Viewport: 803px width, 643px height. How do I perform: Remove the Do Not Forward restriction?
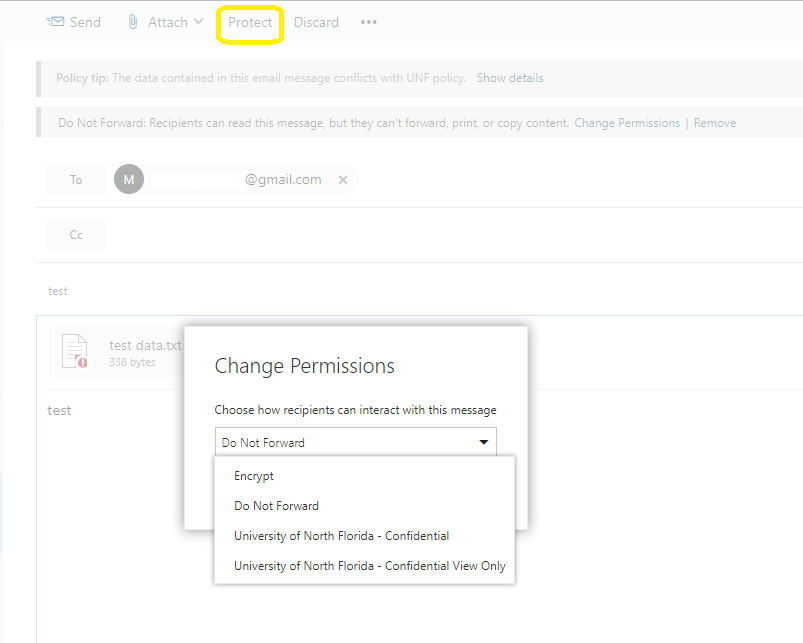click(x=715, y=123)
